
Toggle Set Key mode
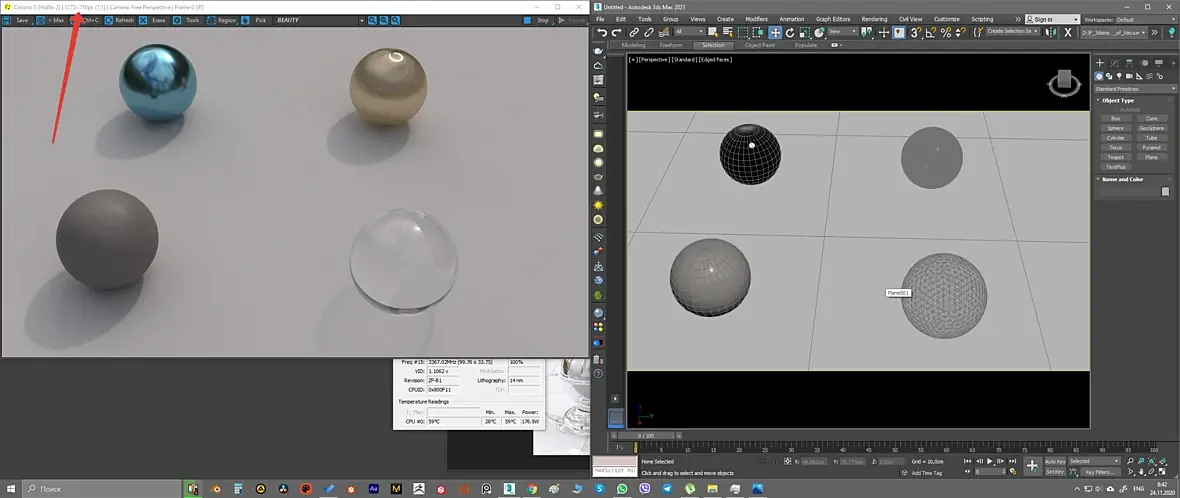[x=1054, y=471]
